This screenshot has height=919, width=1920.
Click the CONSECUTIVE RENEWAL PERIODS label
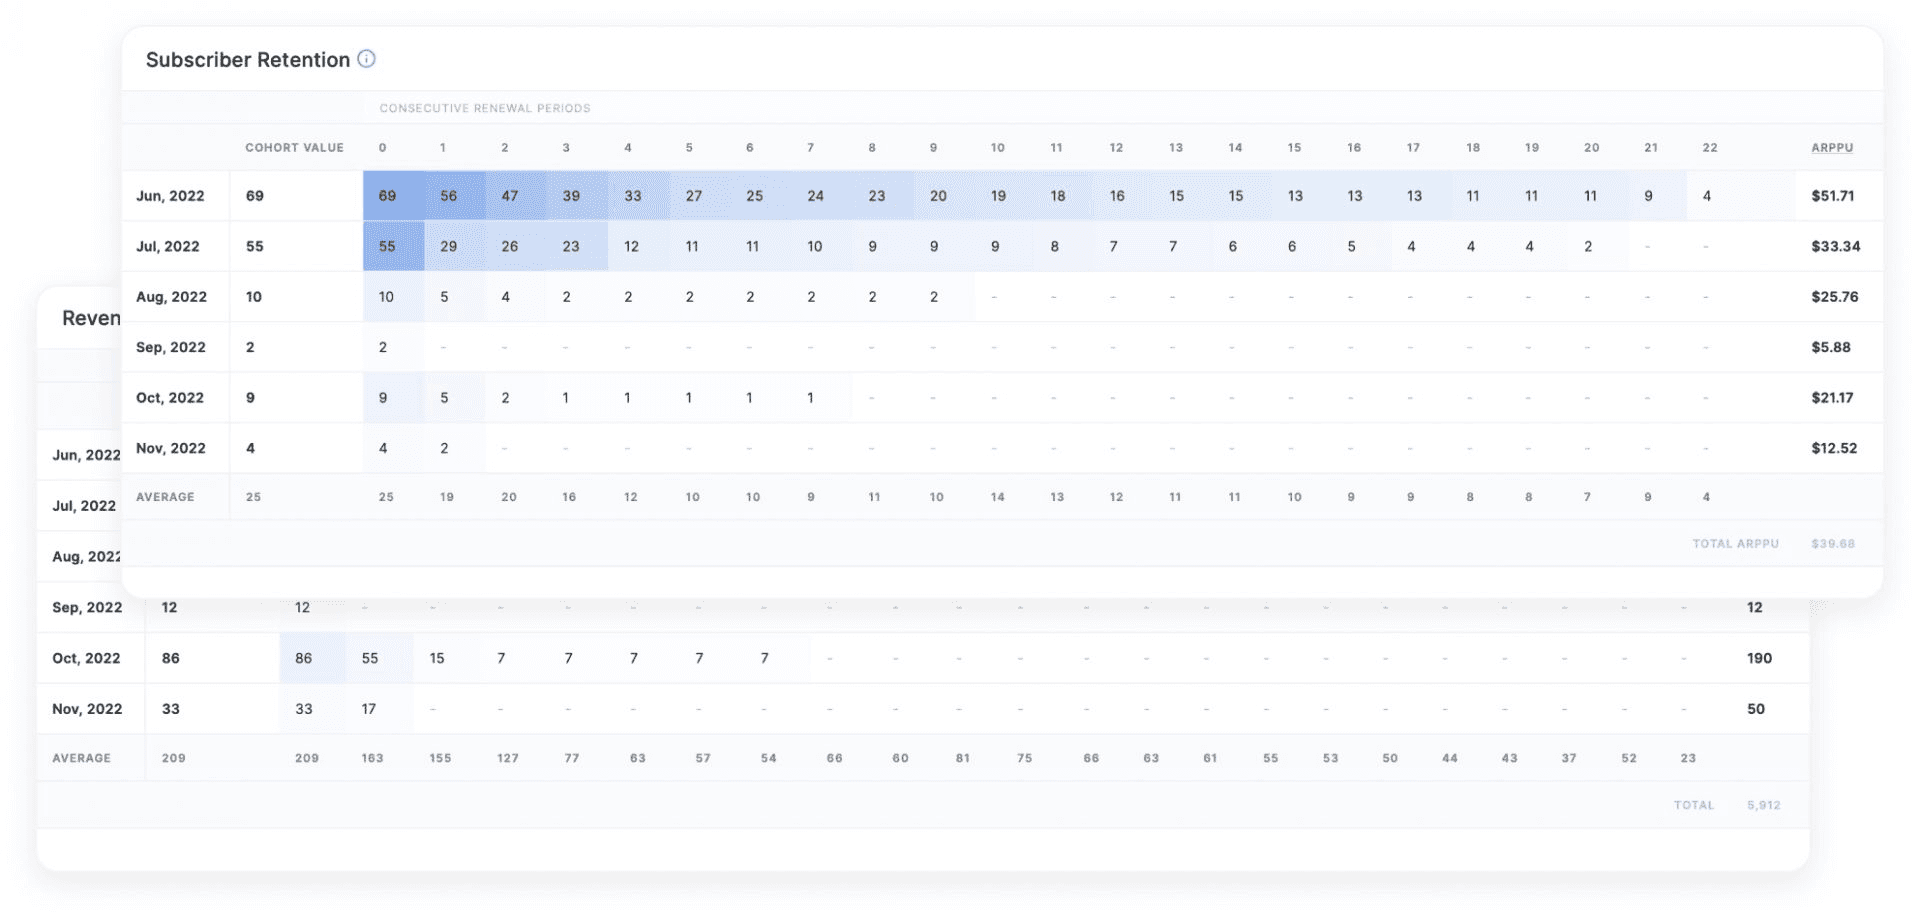point(485,108)
